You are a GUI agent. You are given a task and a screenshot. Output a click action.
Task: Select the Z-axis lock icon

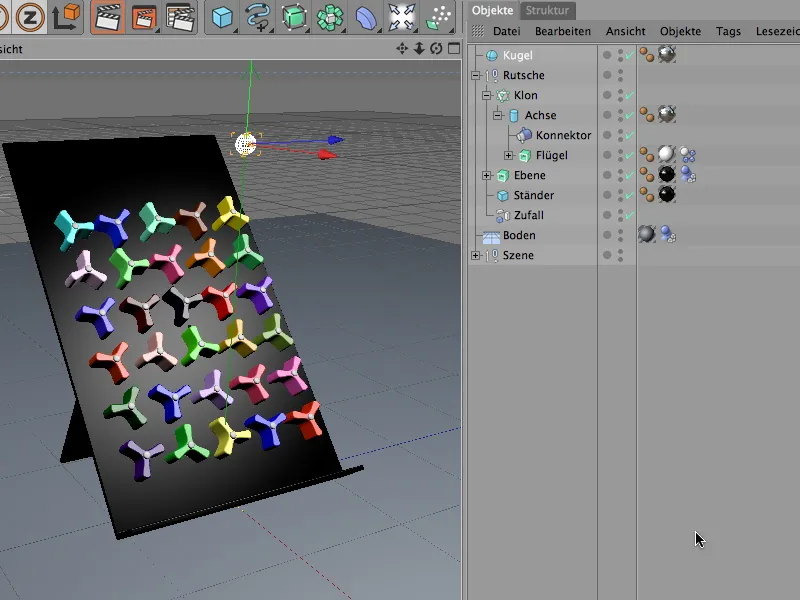coord(28,17)
